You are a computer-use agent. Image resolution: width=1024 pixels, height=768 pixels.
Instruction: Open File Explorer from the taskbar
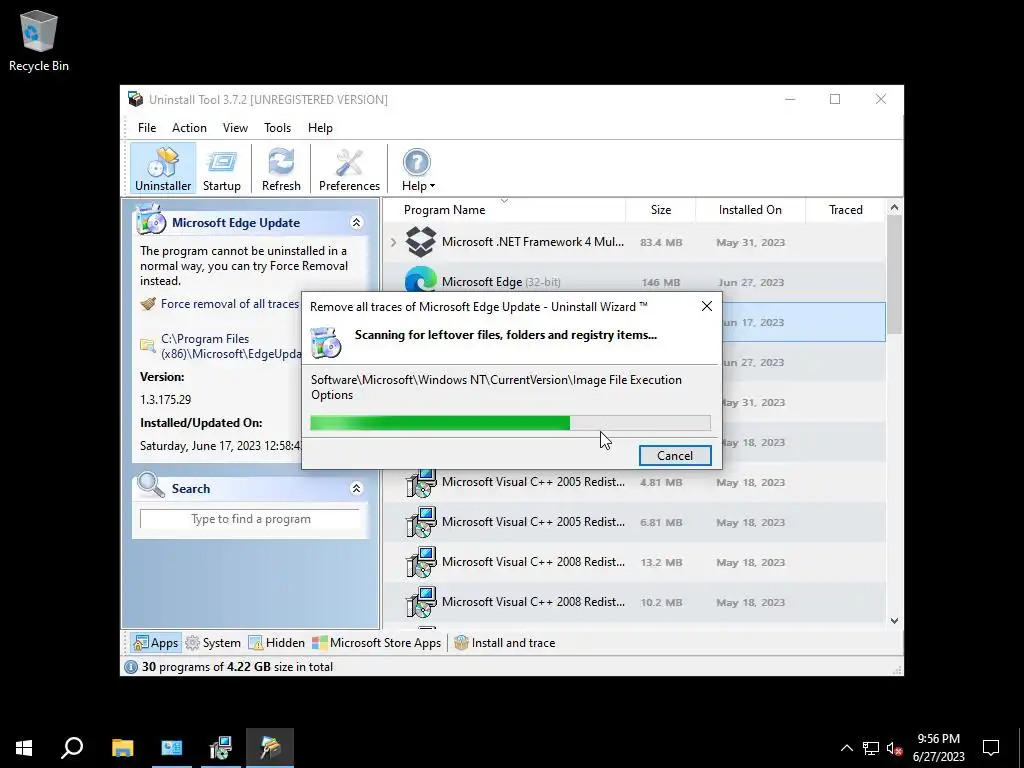[122, 748]
